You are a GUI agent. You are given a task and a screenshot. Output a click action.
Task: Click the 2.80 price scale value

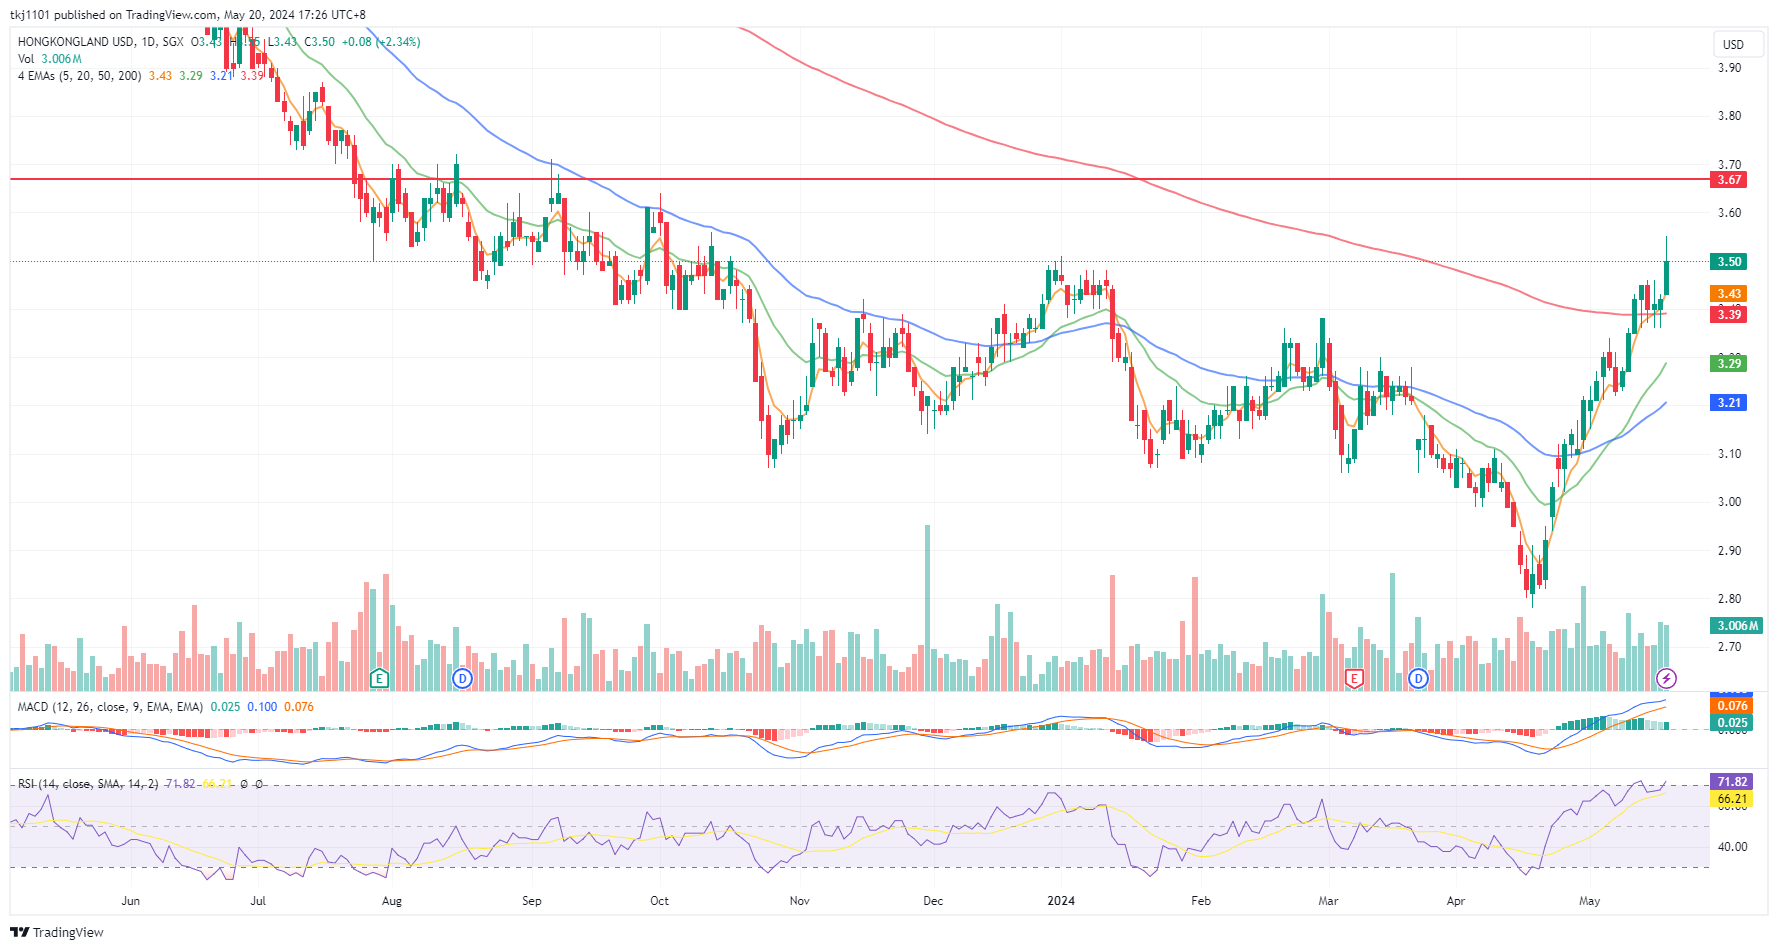(x=1729, y=599)
